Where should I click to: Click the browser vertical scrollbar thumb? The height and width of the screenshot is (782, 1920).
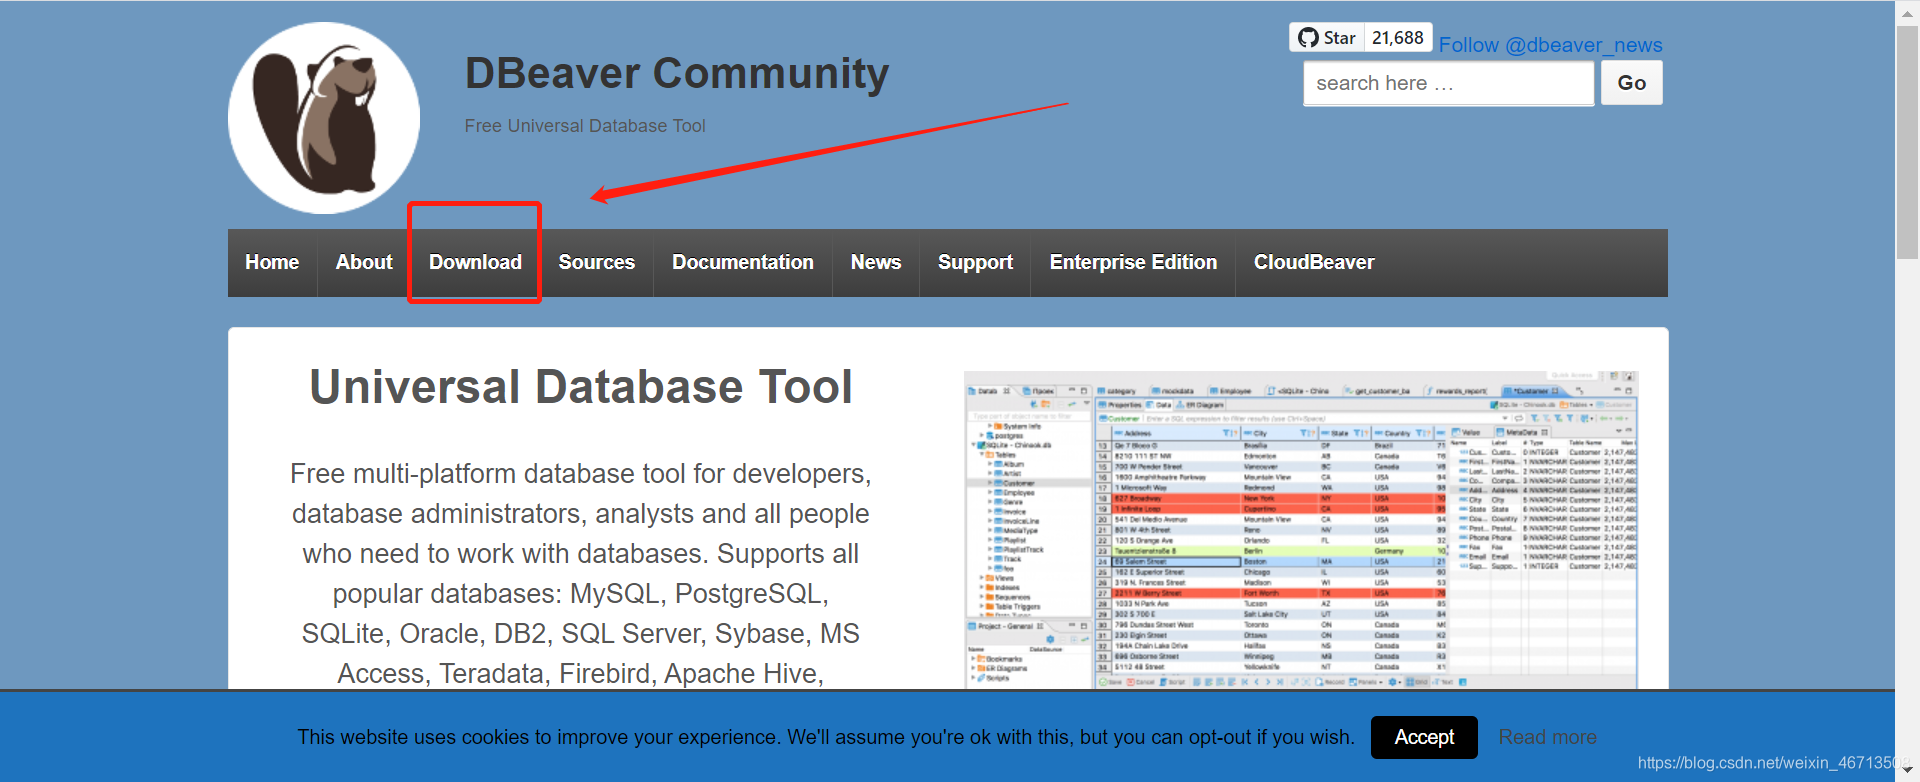[1907, 142]
